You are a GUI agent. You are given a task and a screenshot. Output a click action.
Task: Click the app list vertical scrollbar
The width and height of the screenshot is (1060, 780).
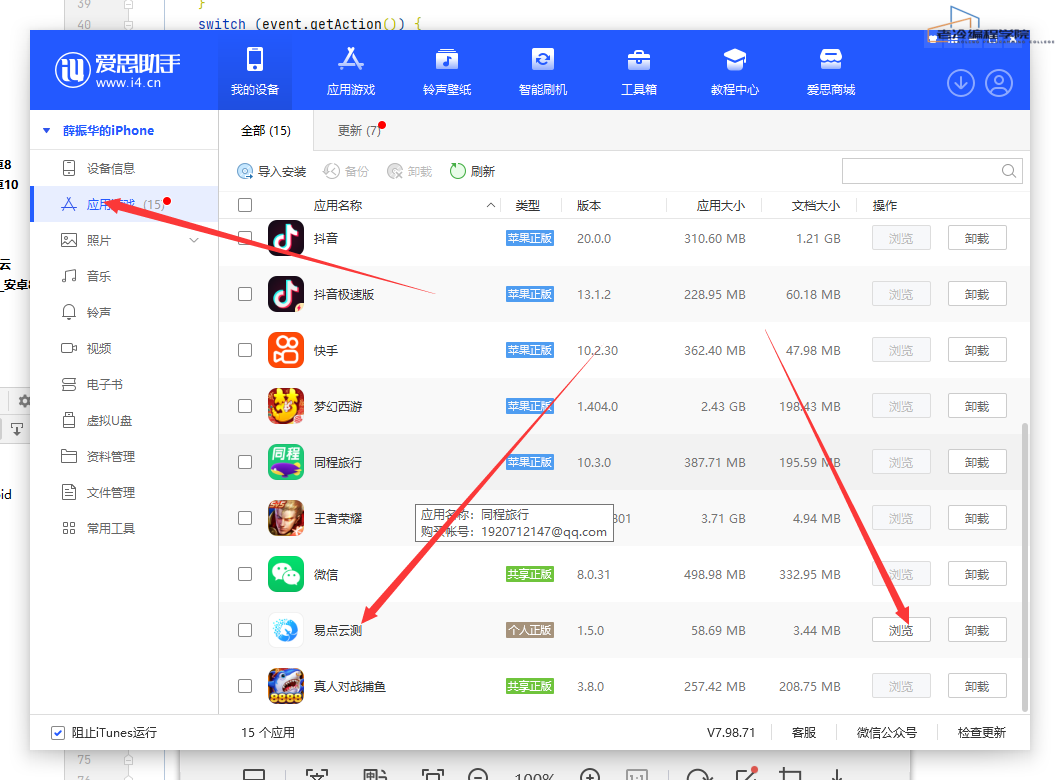[x=1025, y=565]
